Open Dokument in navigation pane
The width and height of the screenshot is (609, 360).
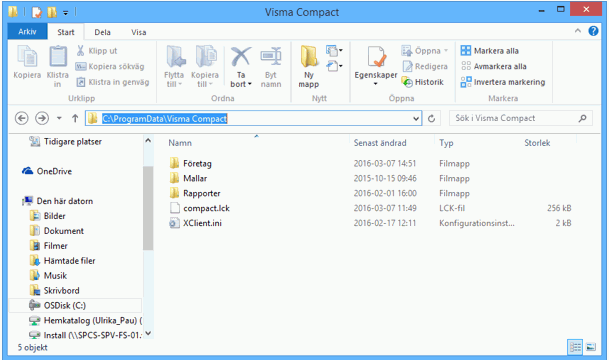tap(64, 231)
